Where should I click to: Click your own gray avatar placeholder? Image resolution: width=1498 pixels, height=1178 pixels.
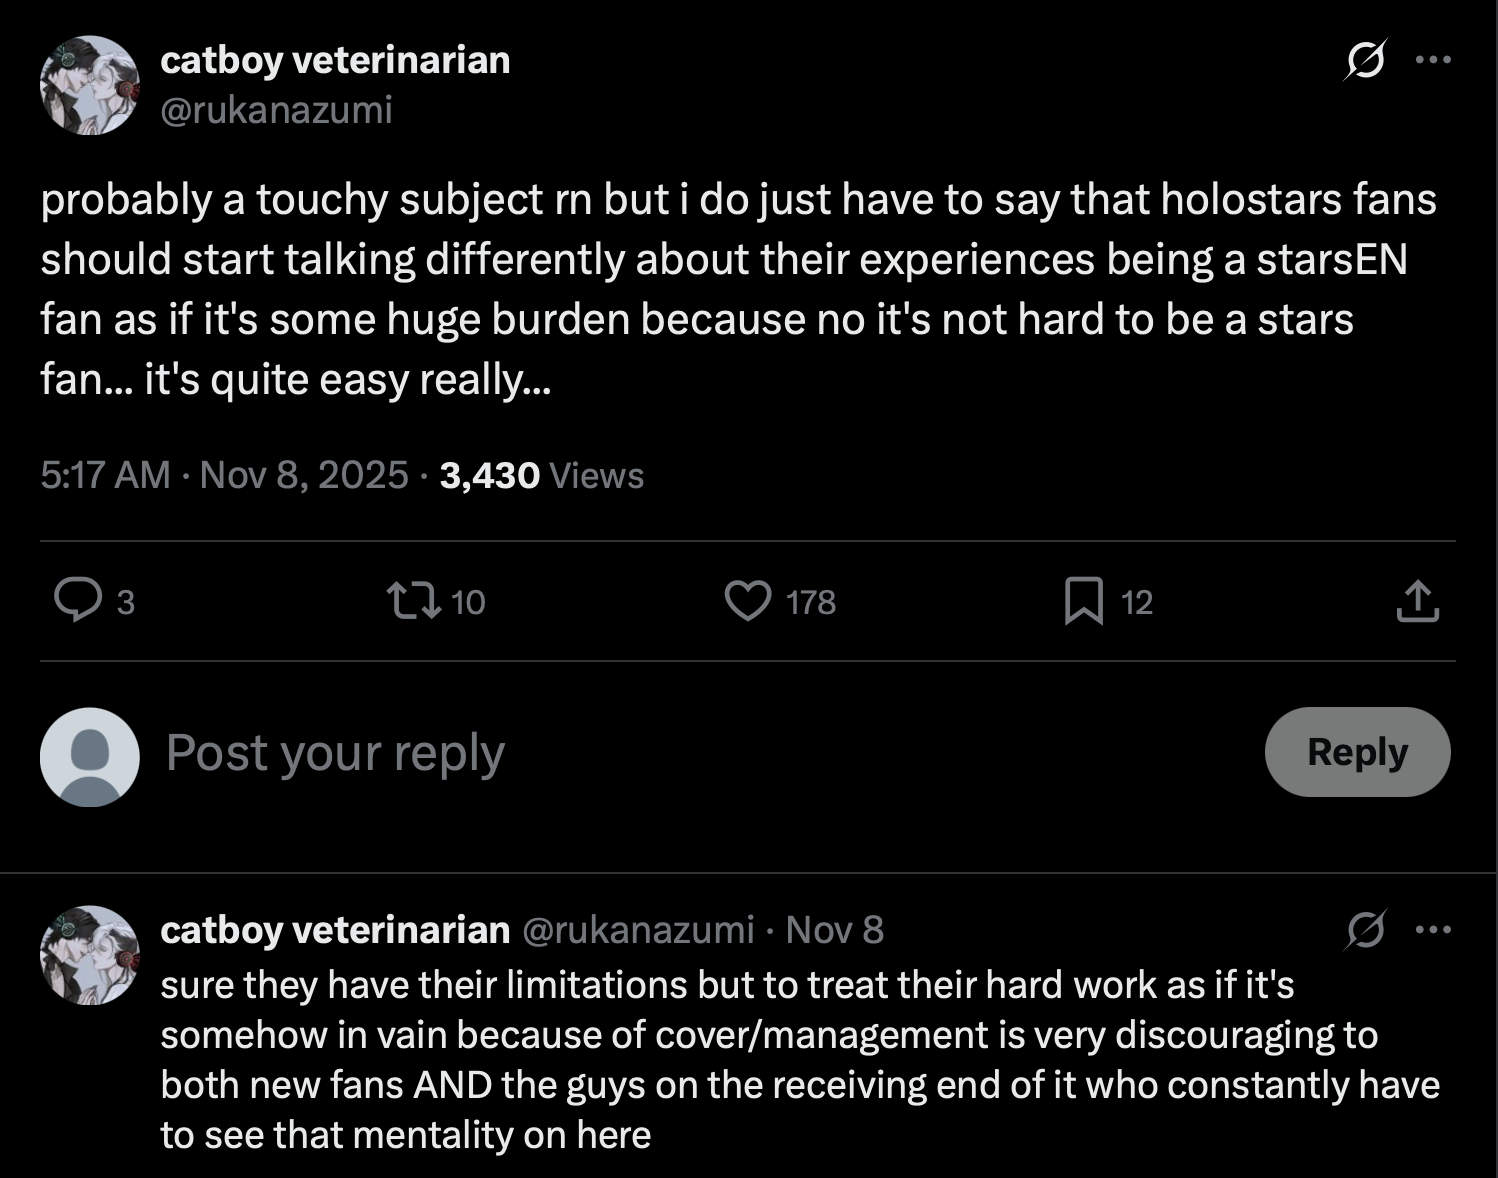[89, 757]
